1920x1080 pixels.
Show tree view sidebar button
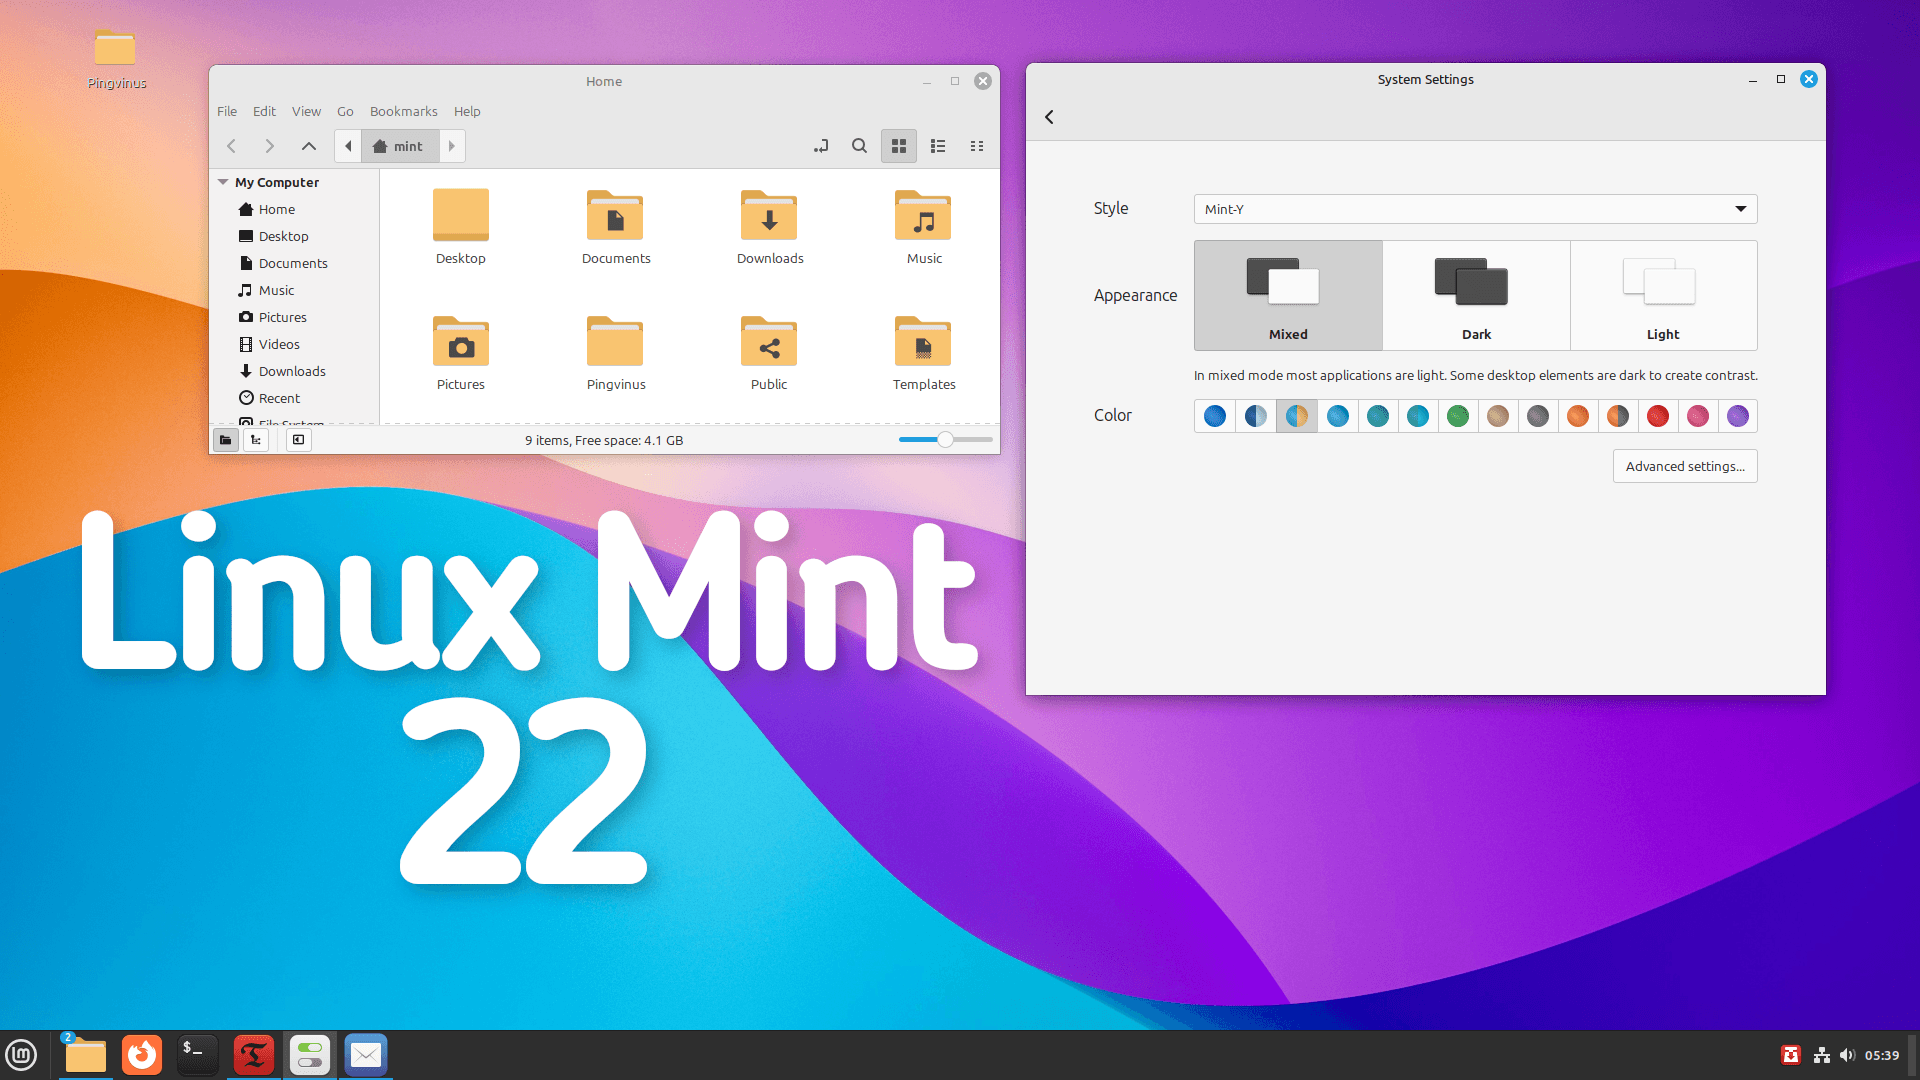[x=256, y=440]
